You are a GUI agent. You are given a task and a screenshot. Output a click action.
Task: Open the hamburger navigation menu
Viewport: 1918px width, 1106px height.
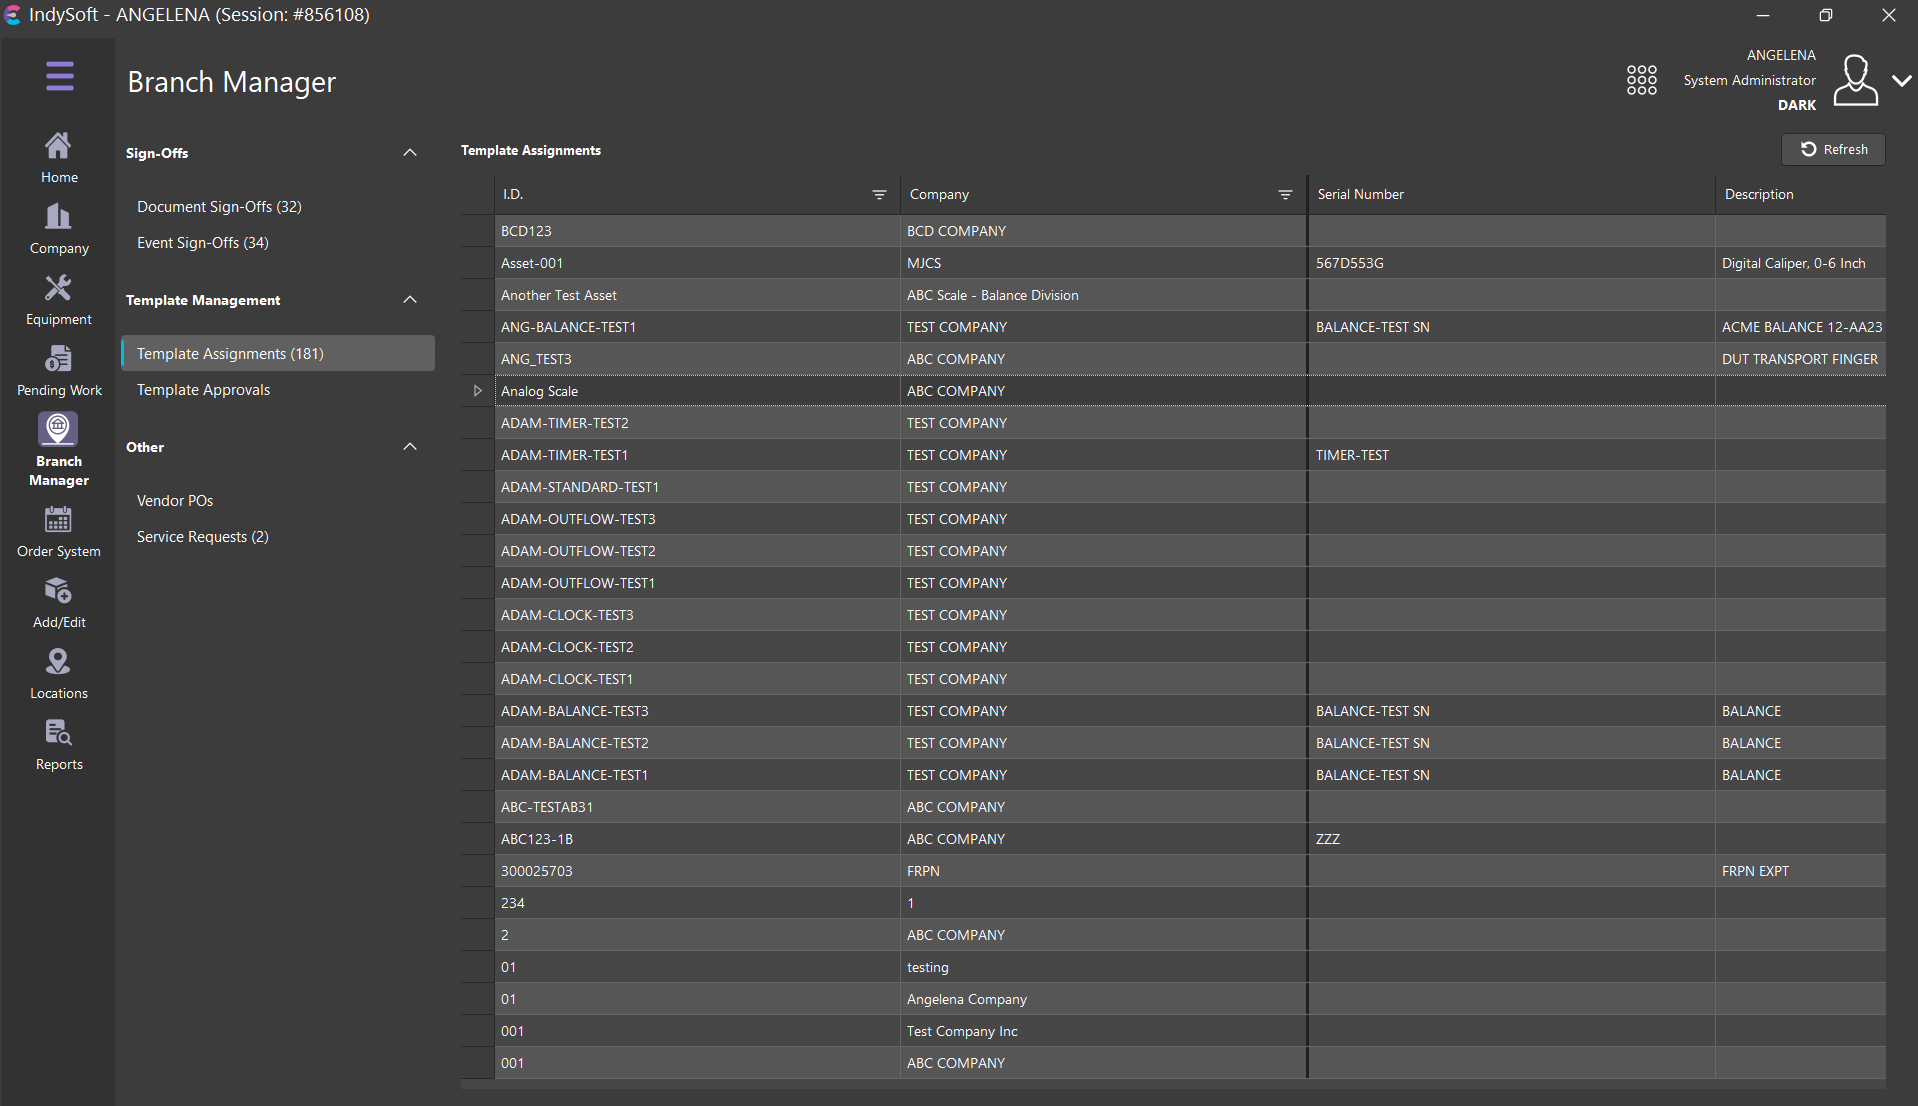point(59,76)
